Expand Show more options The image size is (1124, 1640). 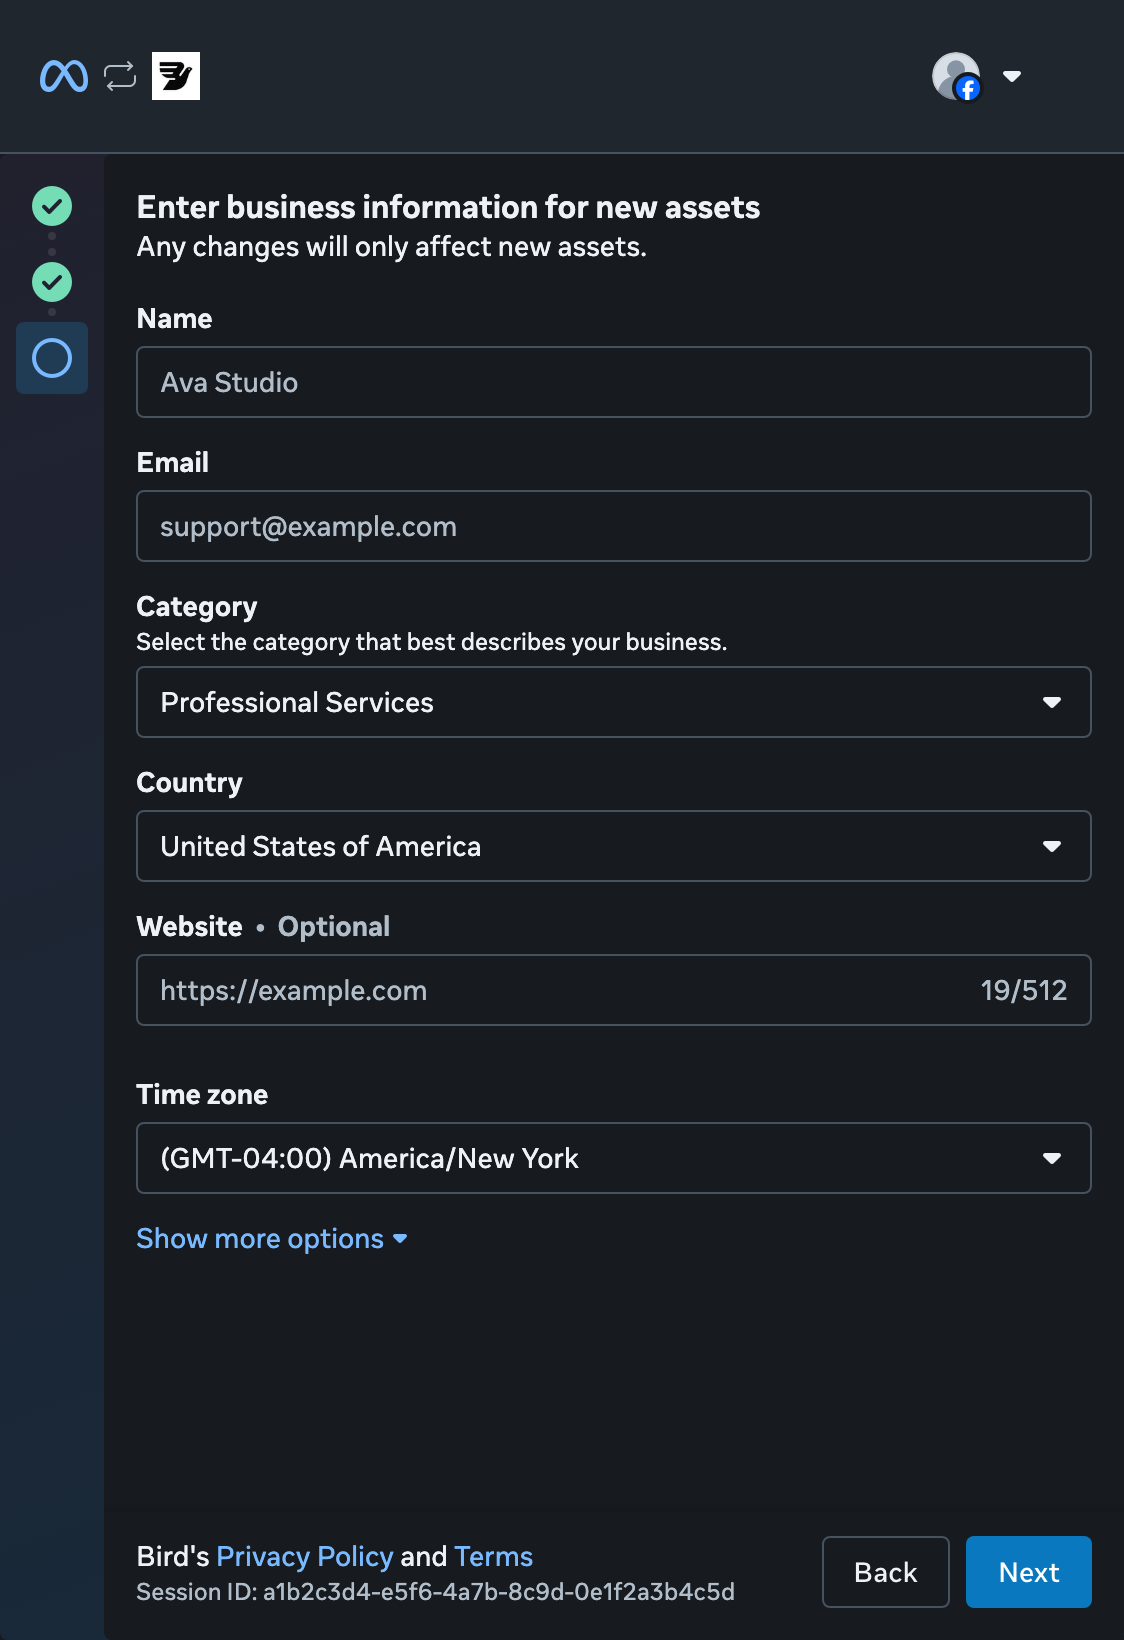point(272,1238)
